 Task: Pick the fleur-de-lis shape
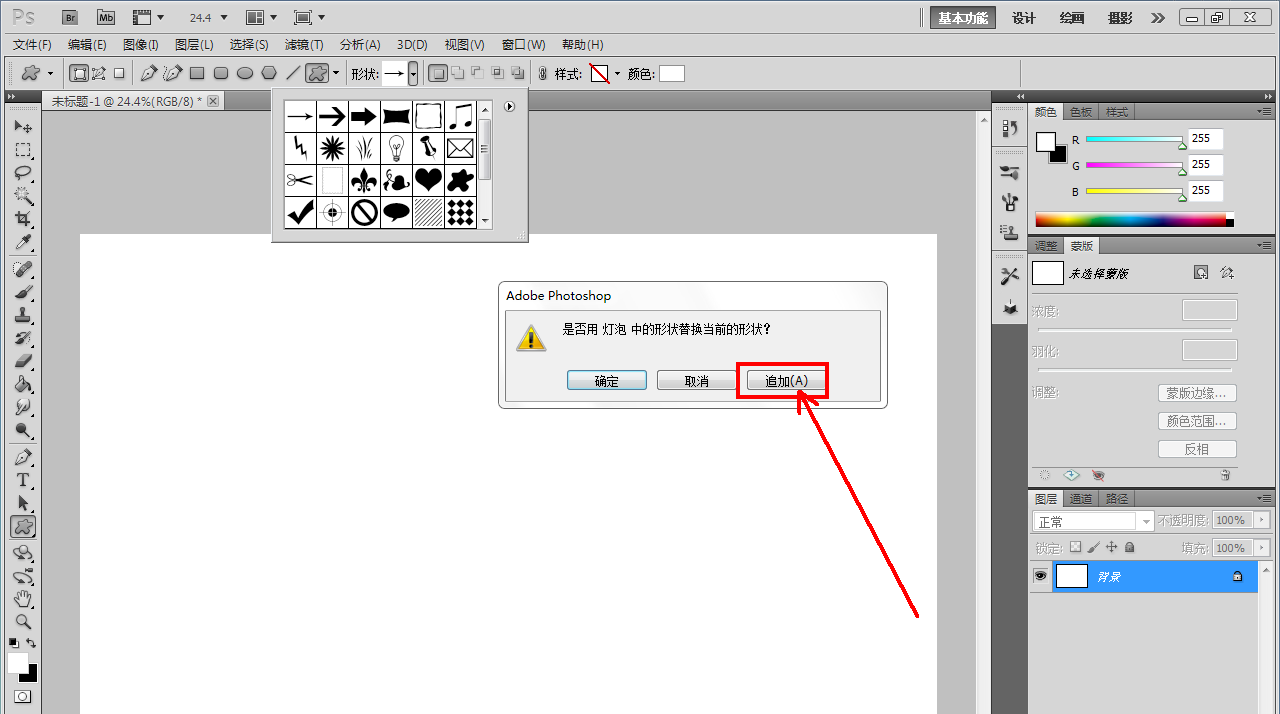click(x=364, y=180)
